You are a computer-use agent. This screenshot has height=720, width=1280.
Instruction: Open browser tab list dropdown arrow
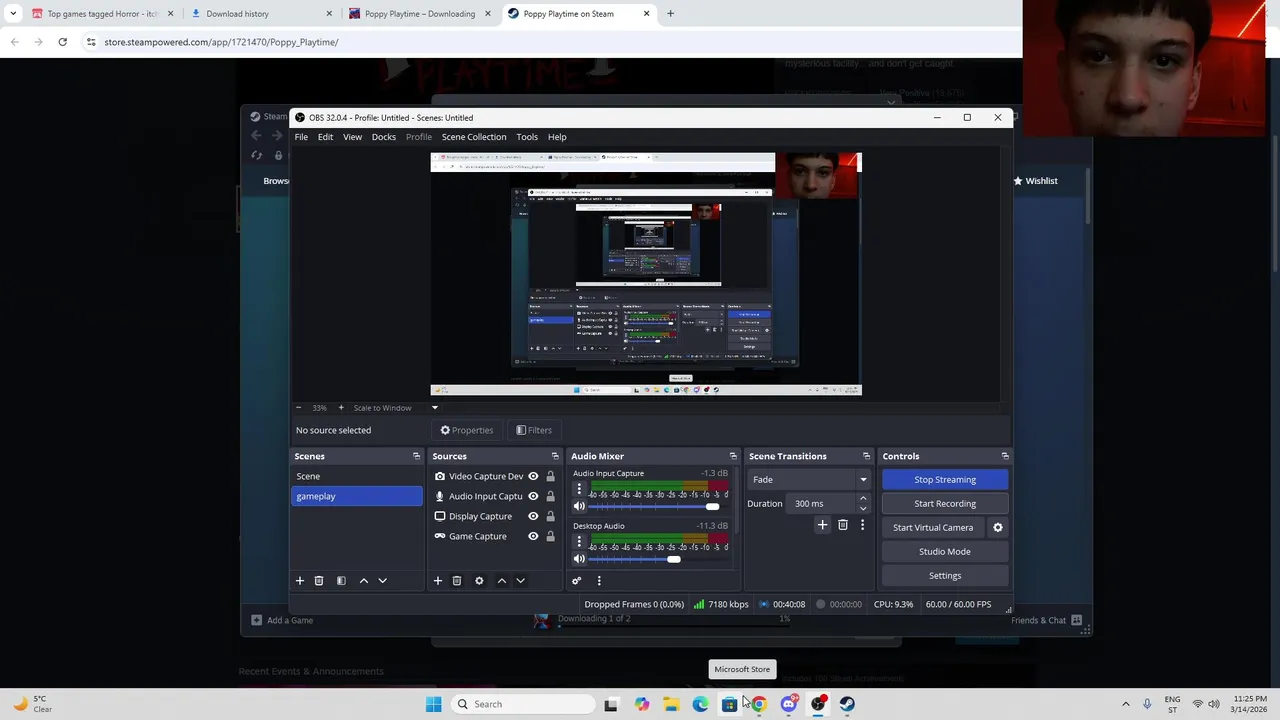13,14
